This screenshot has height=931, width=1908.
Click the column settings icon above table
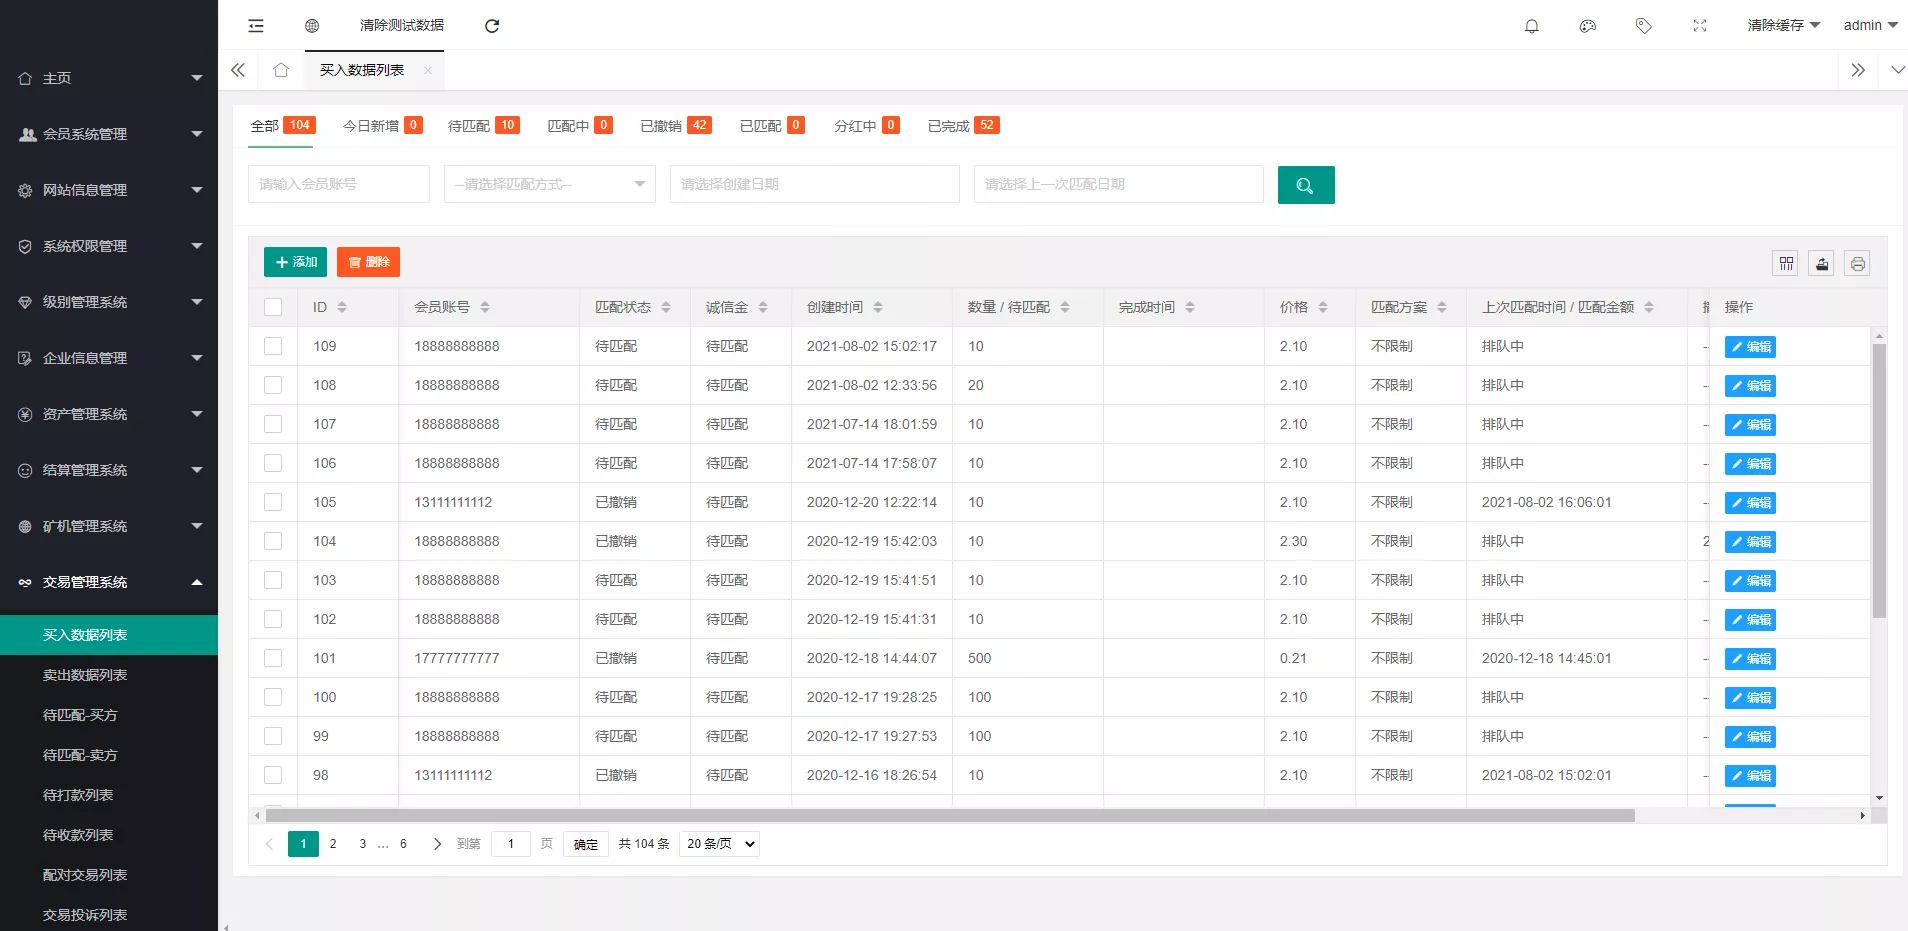tap(1787, 262)
